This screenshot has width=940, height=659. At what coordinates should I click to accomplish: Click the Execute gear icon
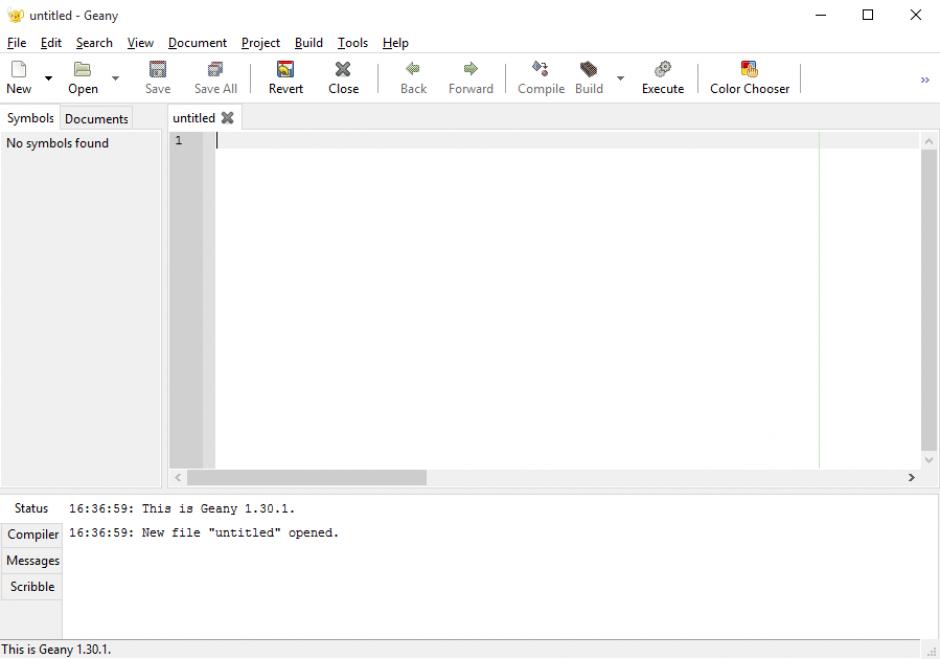662,70
